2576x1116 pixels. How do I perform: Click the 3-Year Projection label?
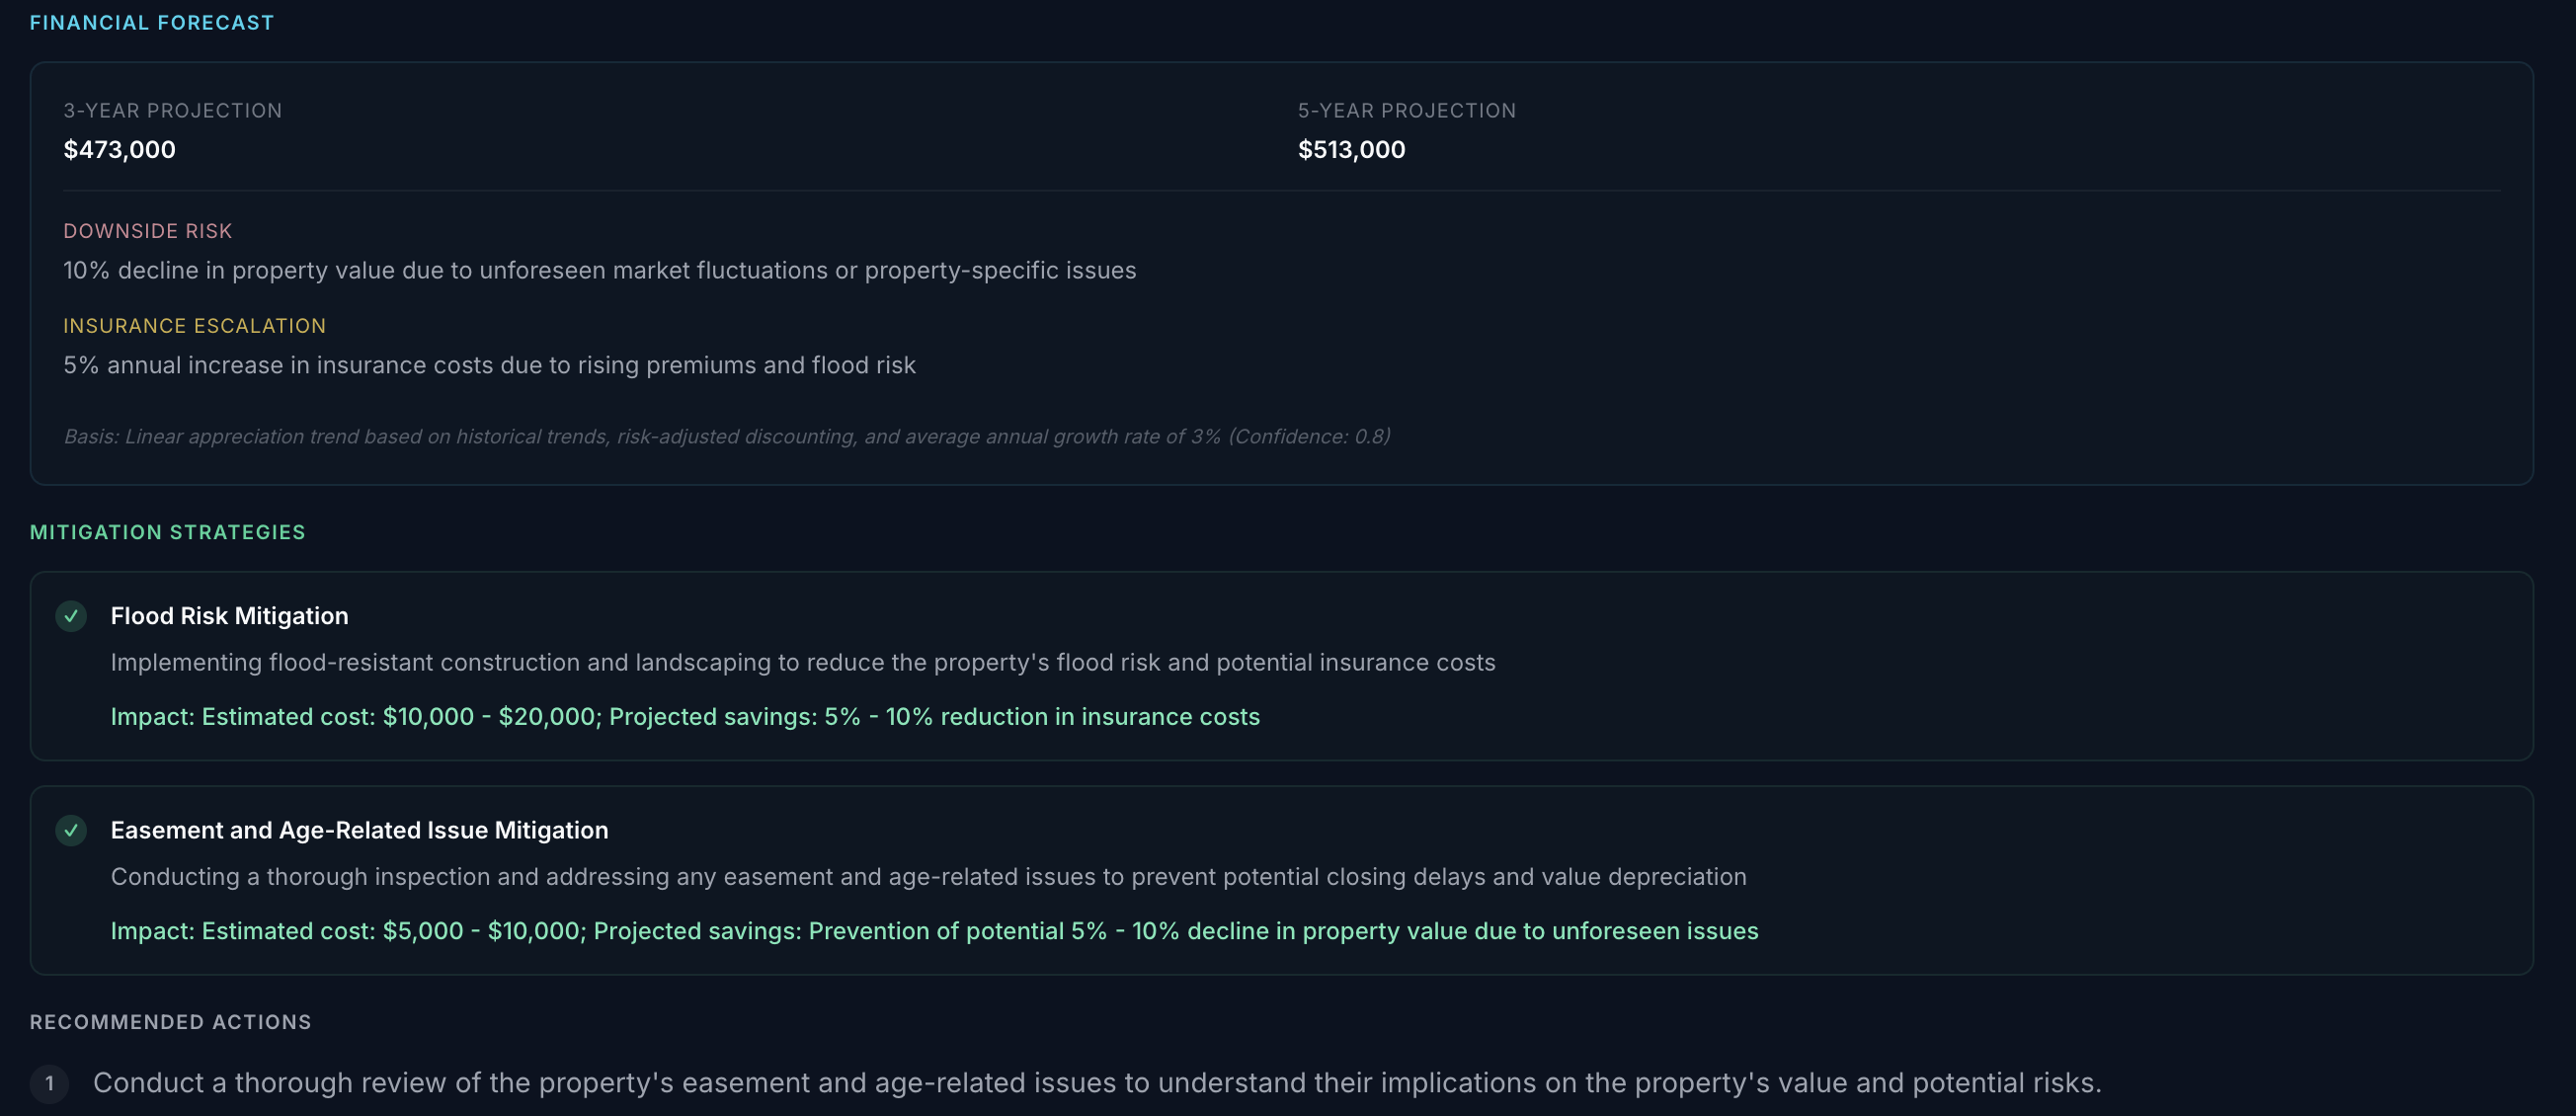[173, 111]
